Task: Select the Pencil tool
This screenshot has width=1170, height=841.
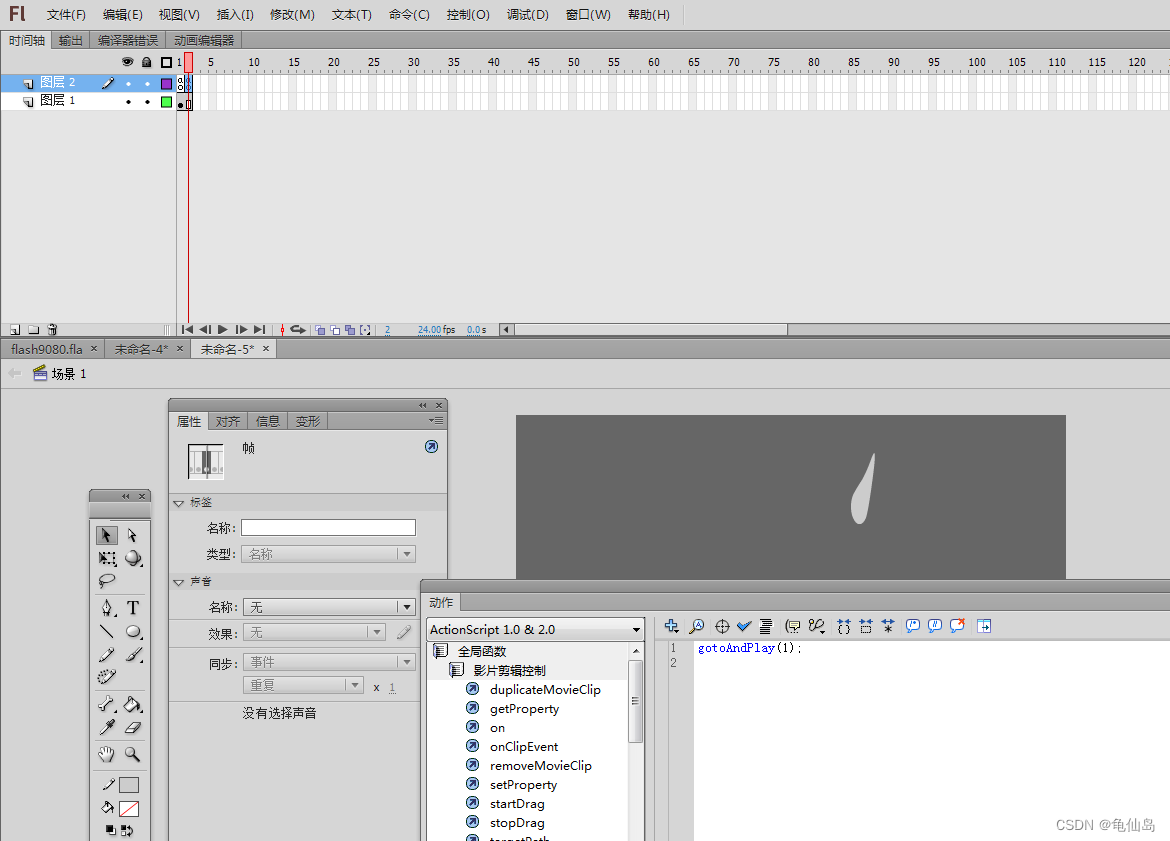Action: pyautogui.click(x=107, y=654)
